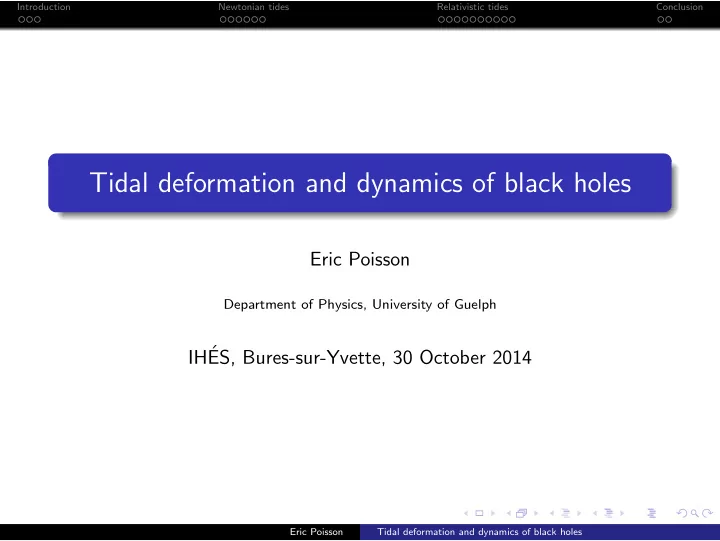Jump to the Introduction section
The height and width of the screenshot is (541, 720).
pyautogui.click(x=44, y=7)
